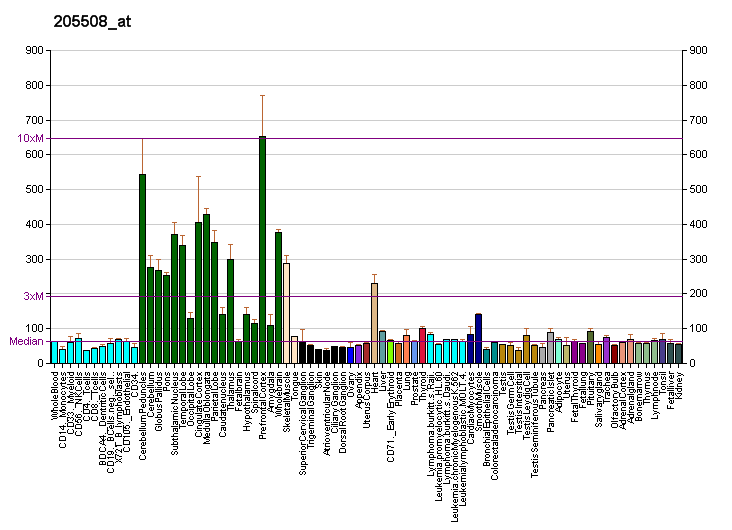The height and width of the screenshot is (530, 732).
Task: Select the tallest green PrefrontalCortex bar
Action: [262, 250]
